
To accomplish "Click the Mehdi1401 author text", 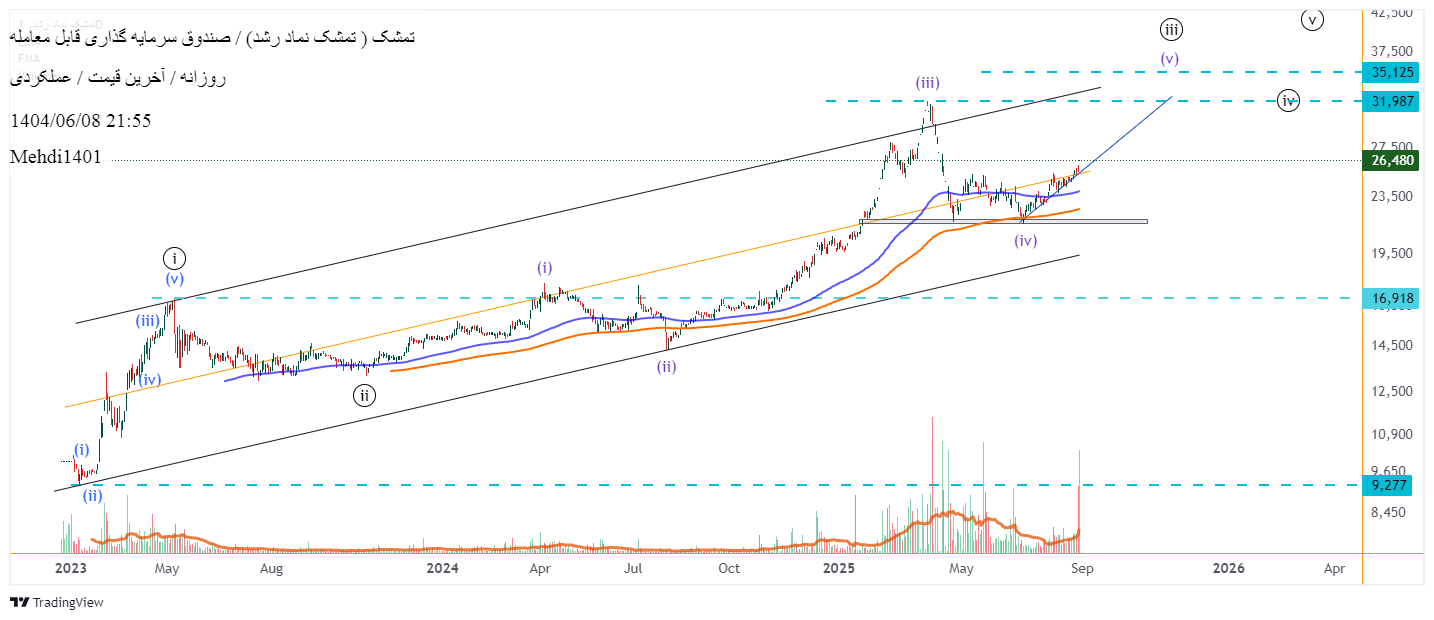I will tap(56, 157).
